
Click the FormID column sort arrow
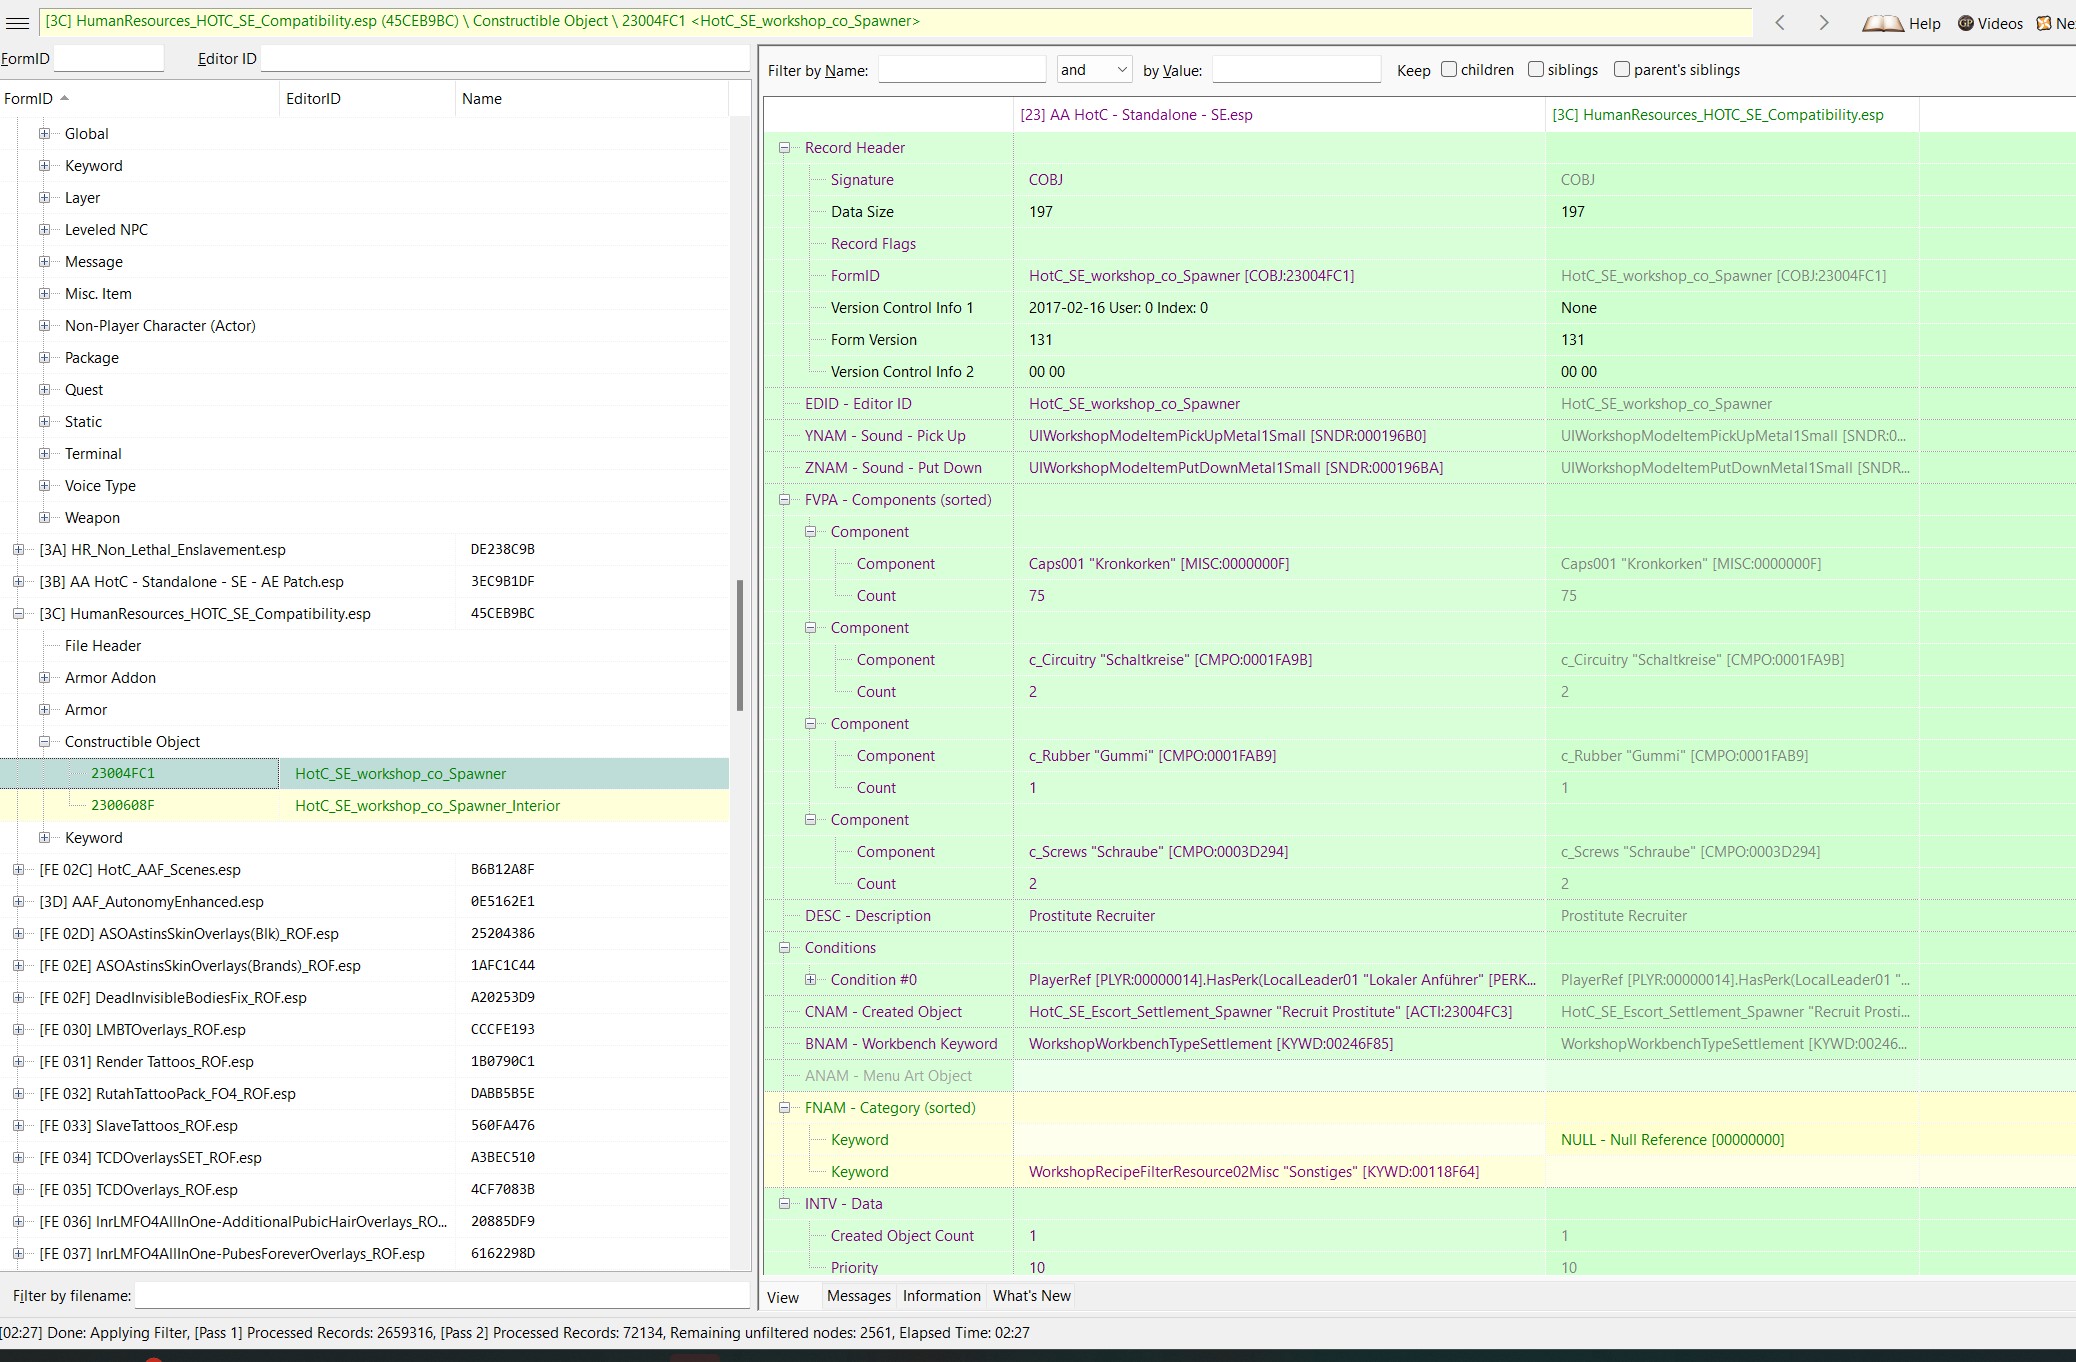[x=65, y=98]
